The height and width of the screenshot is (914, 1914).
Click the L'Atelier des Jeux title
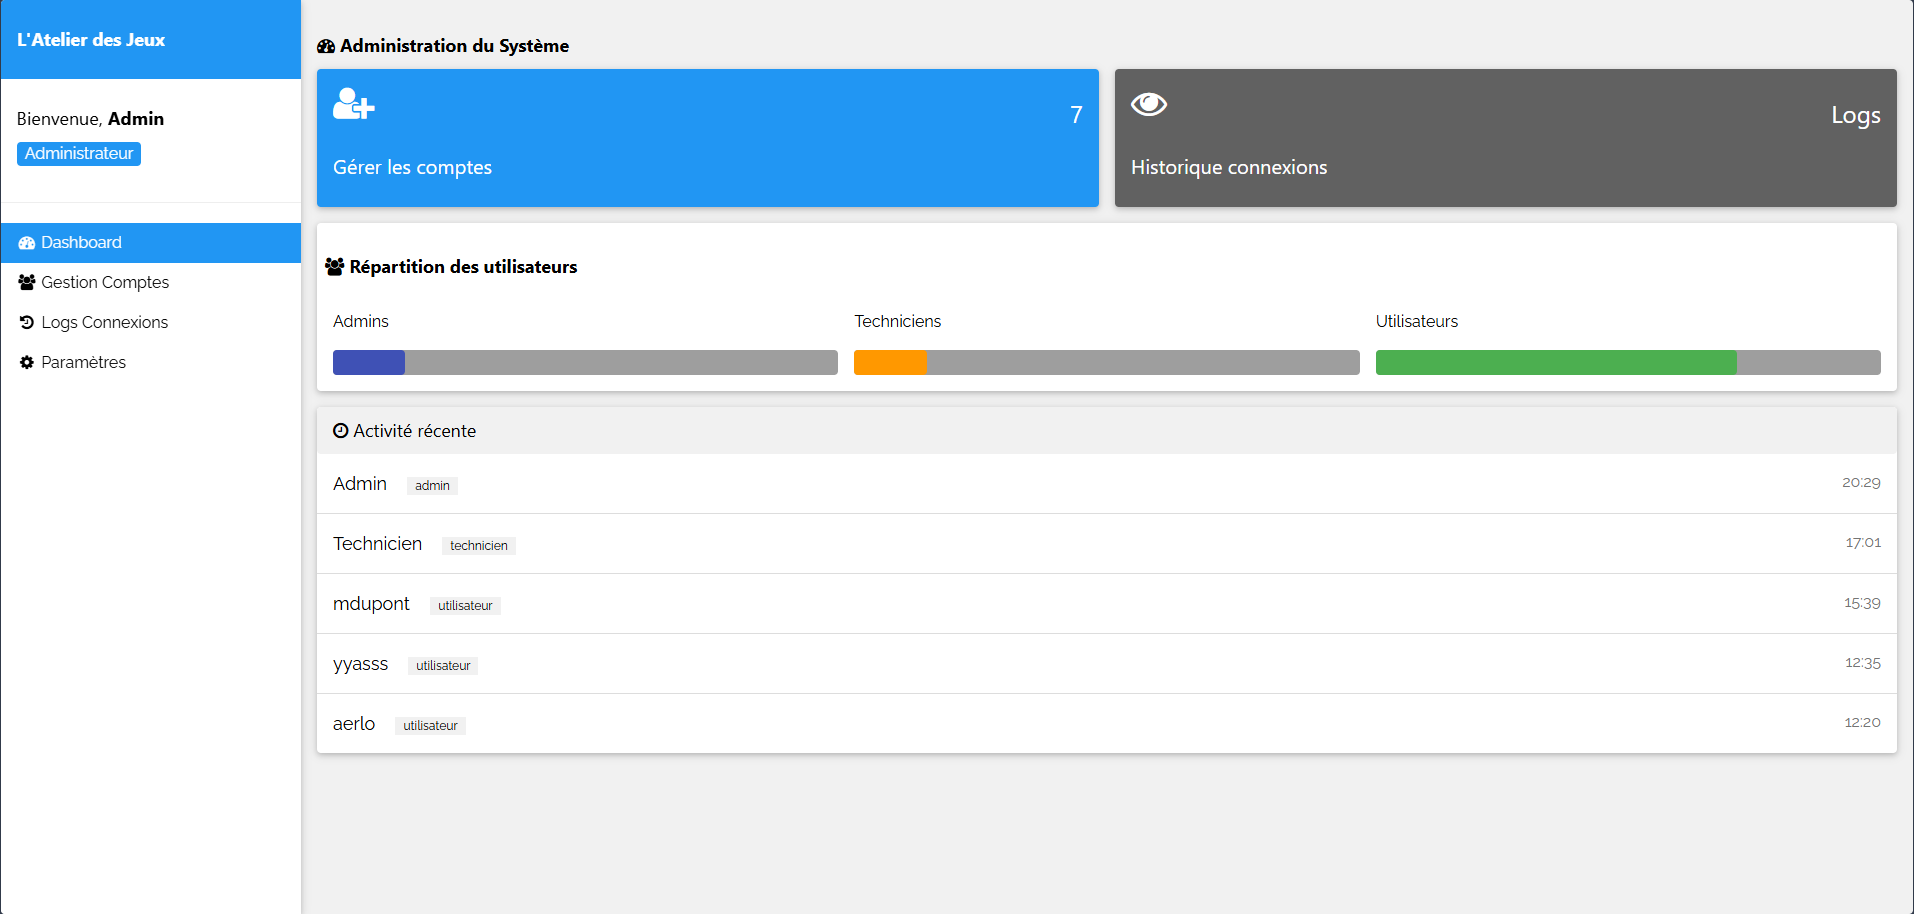(91, 40)
